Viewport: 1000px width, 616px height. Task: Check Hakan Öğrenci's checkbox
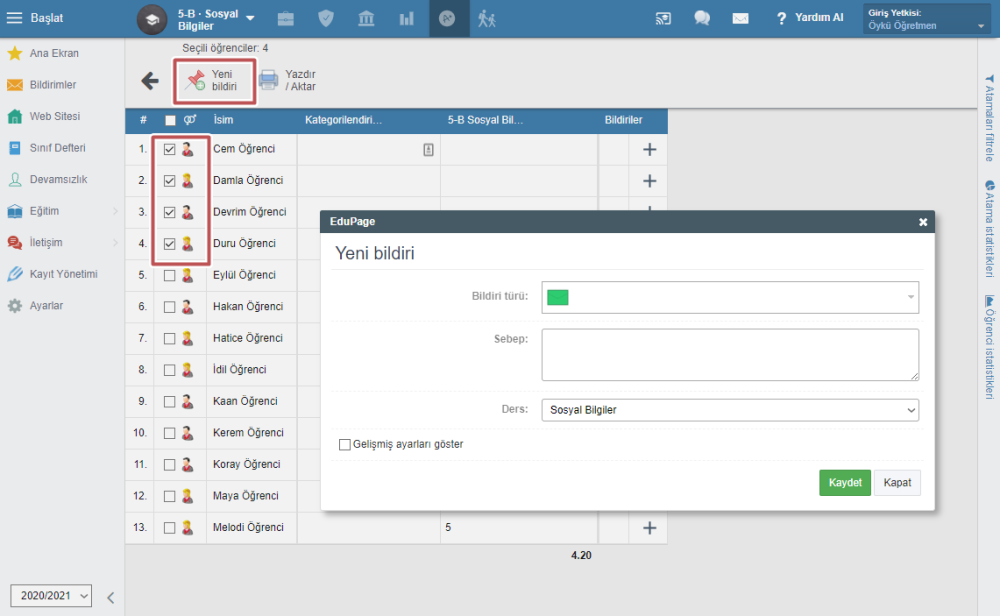(169, 307)
